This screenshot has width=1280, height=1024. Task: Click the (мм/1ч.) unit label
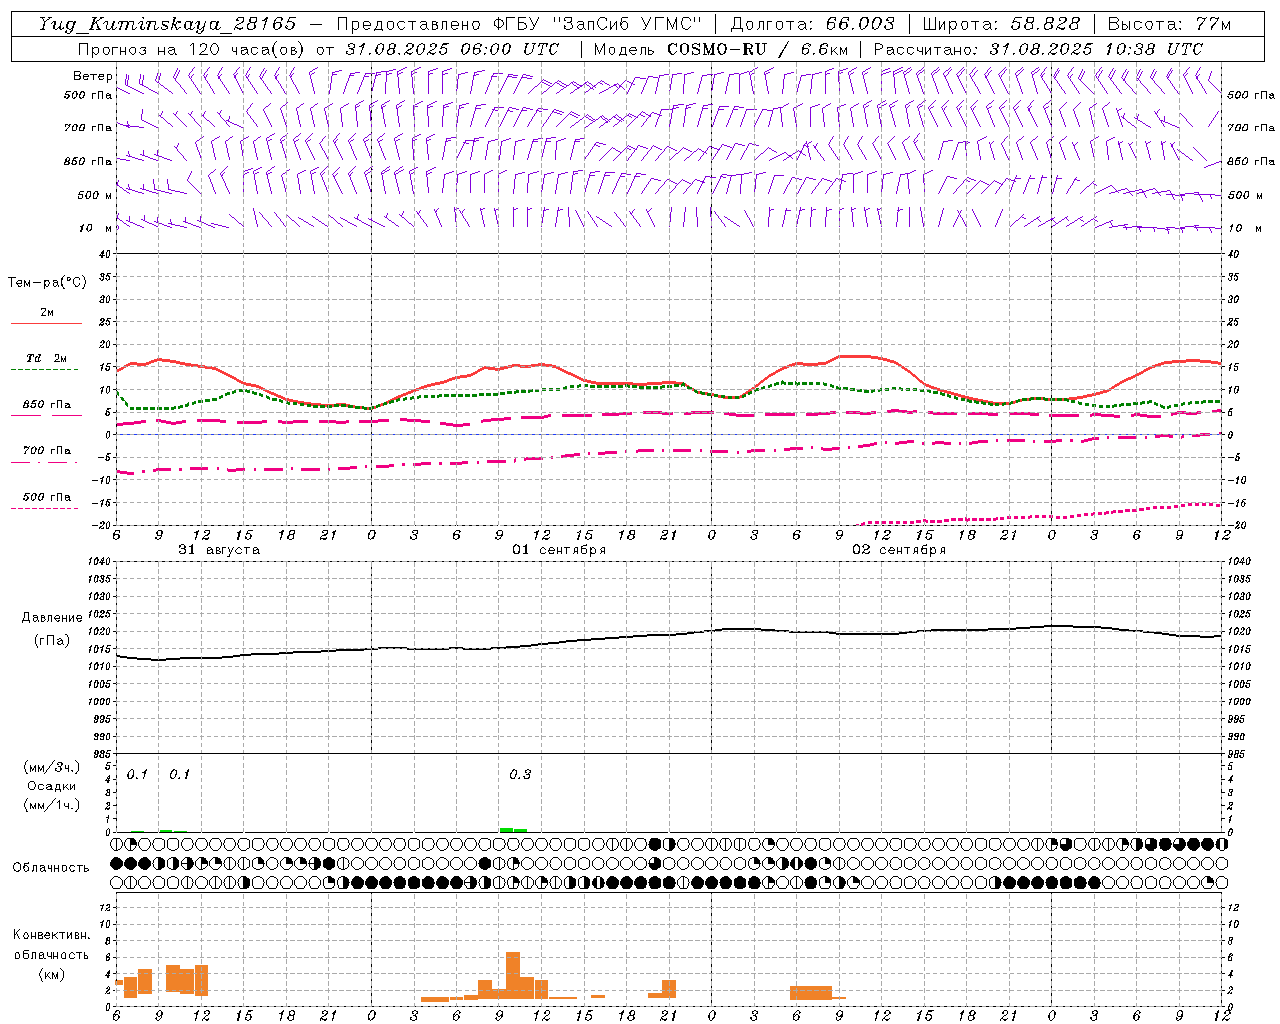[x=51, y=805]
